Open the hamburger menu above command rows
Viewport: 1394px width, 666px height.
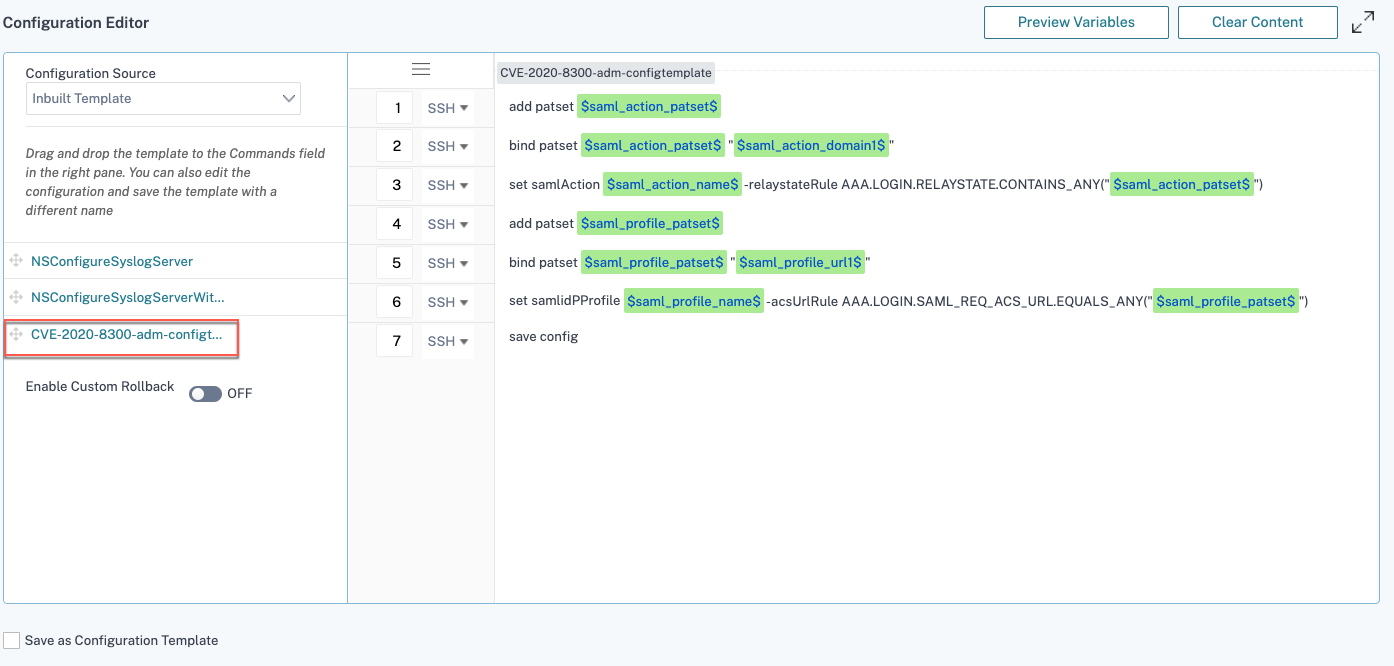coord(421,69)
